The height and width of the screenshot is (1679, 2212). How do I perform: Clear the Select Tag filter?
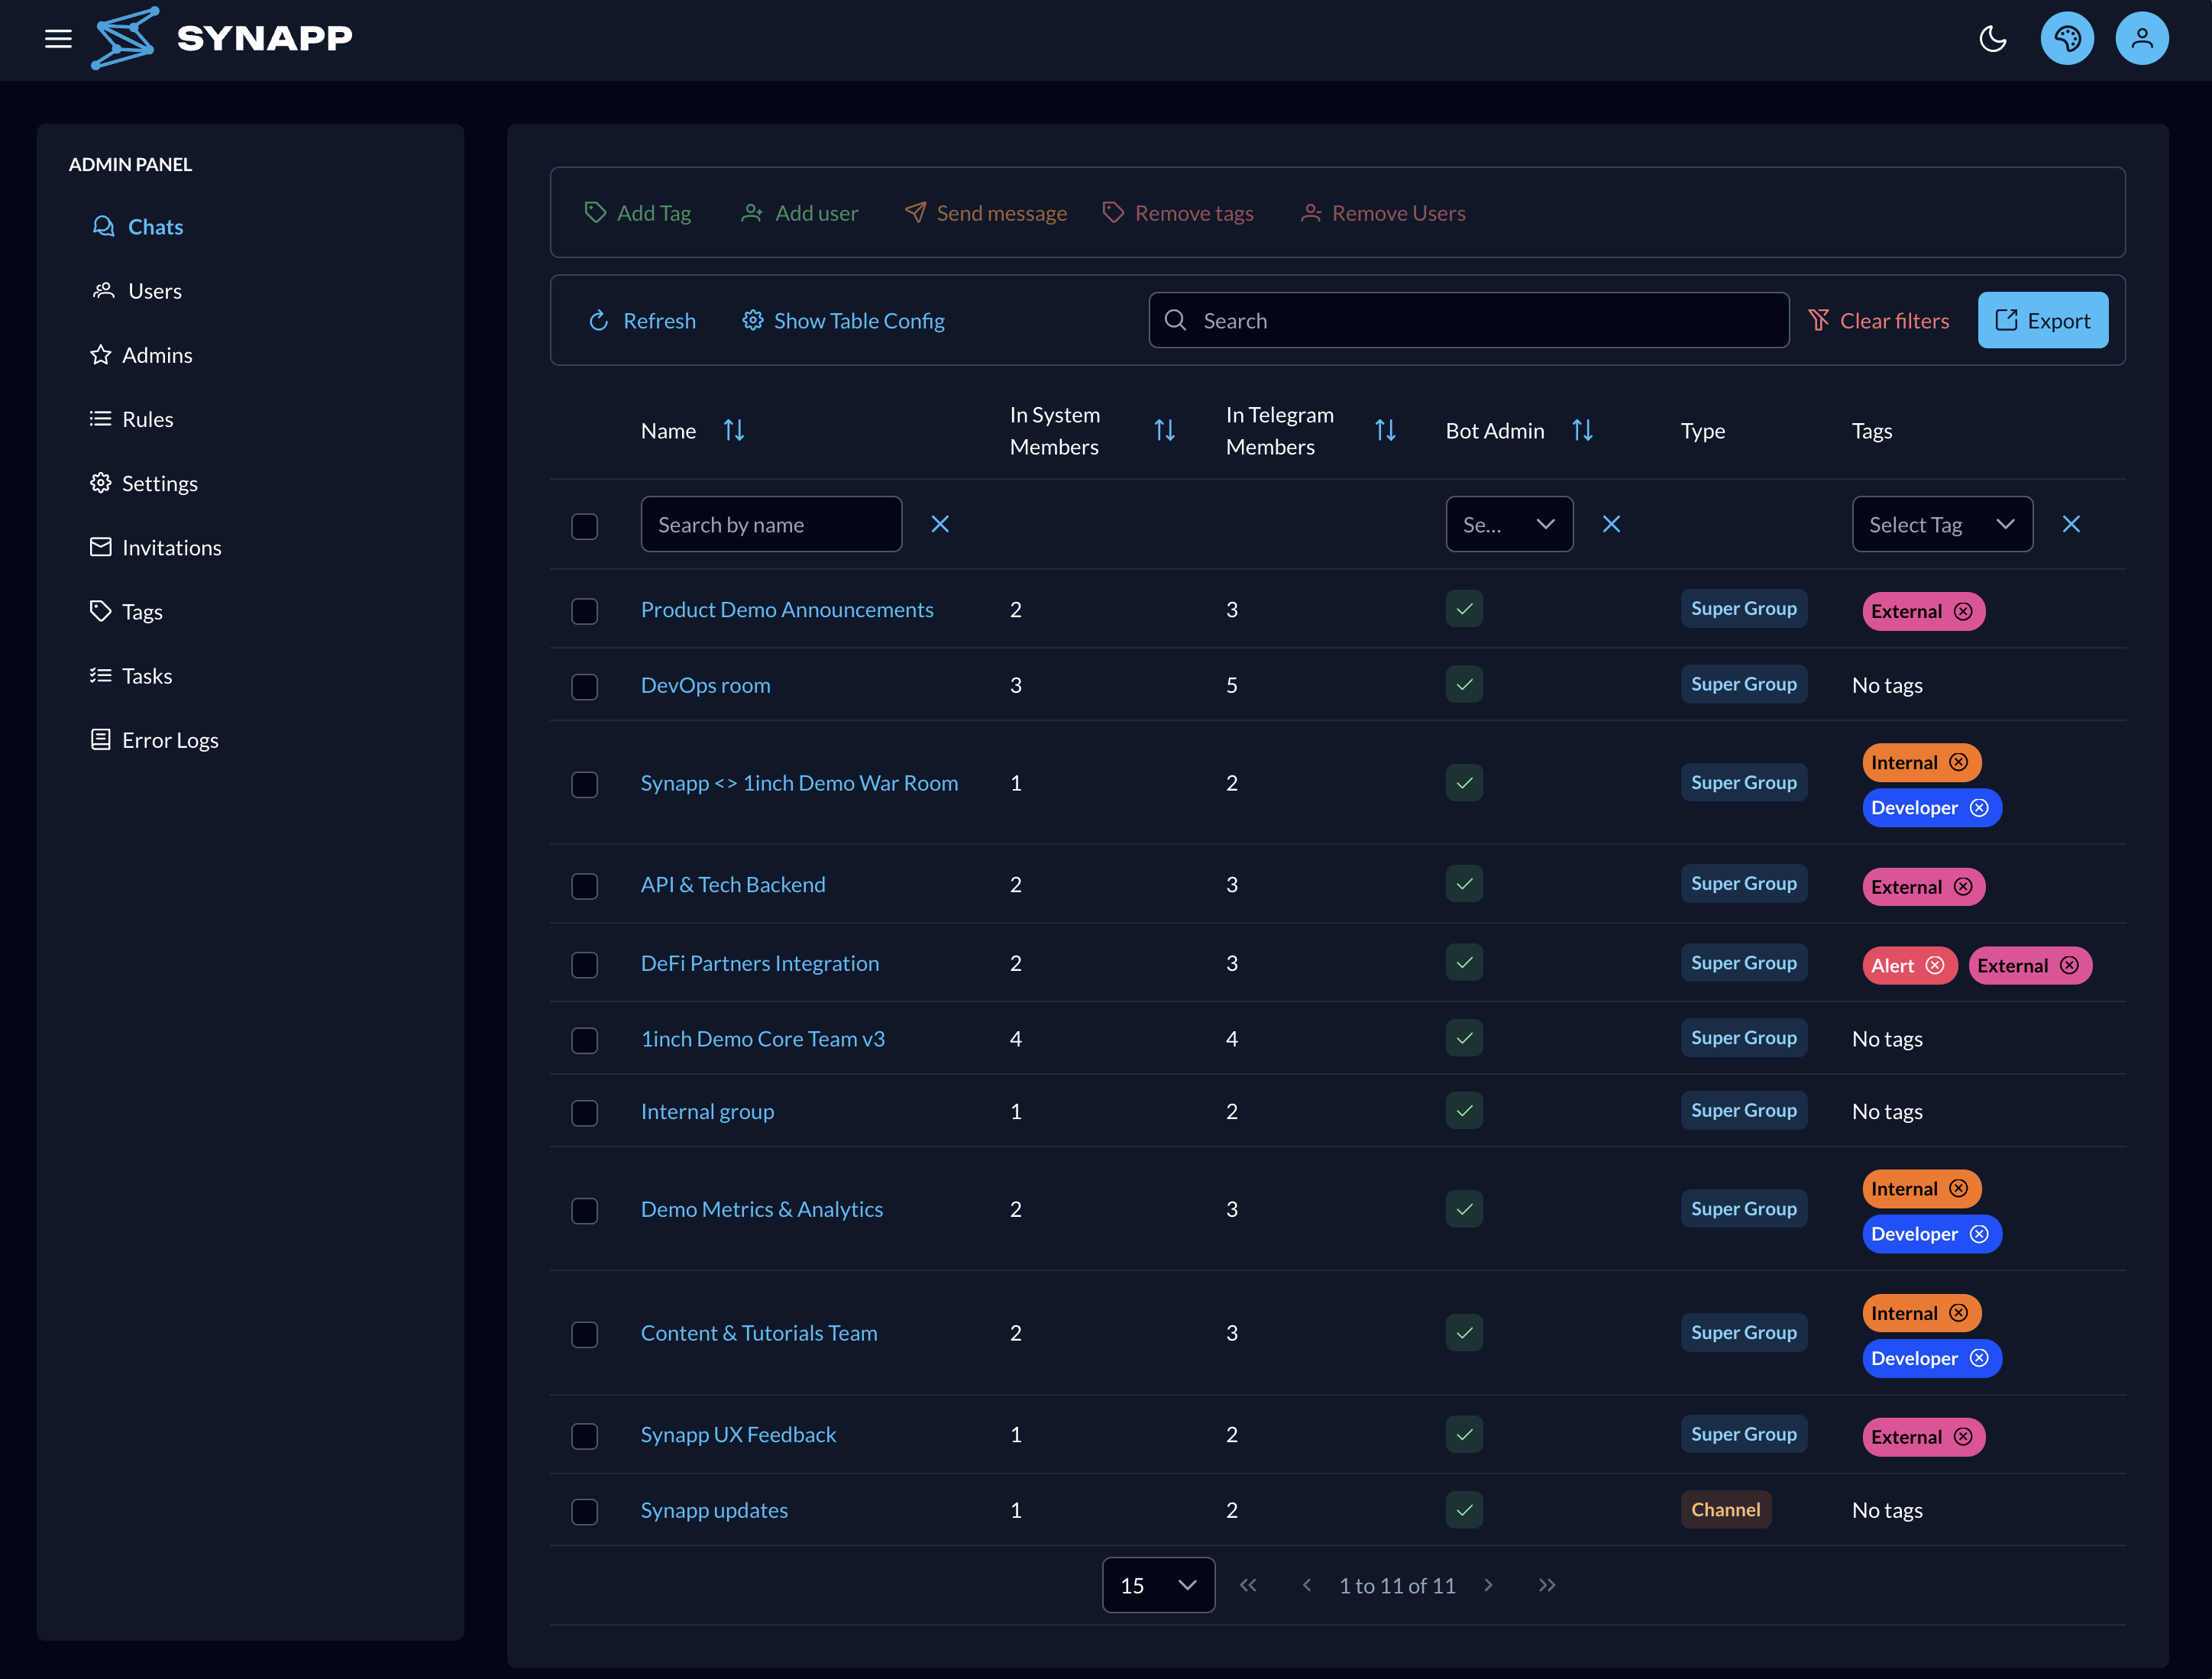point(2071,524)
